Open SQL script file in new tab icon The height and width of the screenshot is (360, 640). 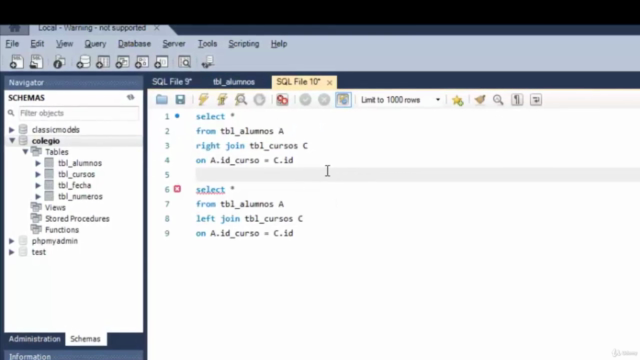[x=36, y=62]
